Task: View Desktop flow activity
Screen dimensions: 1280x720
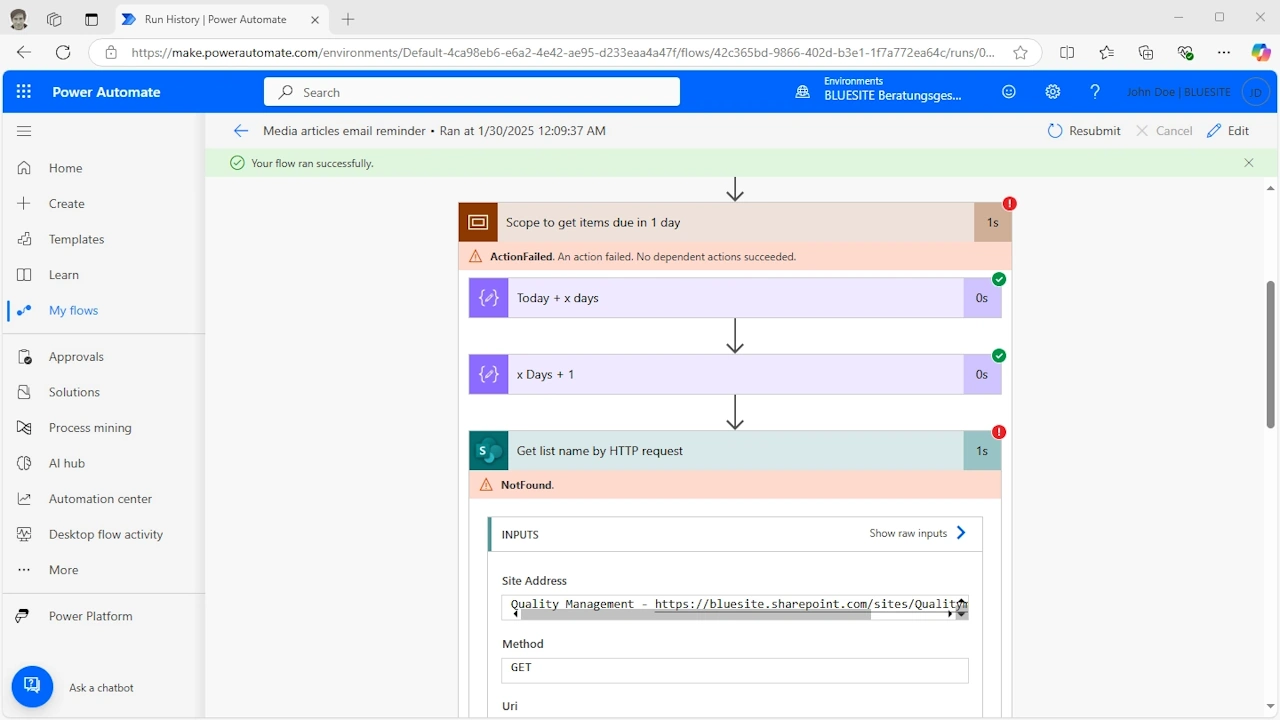Action: 104,534
